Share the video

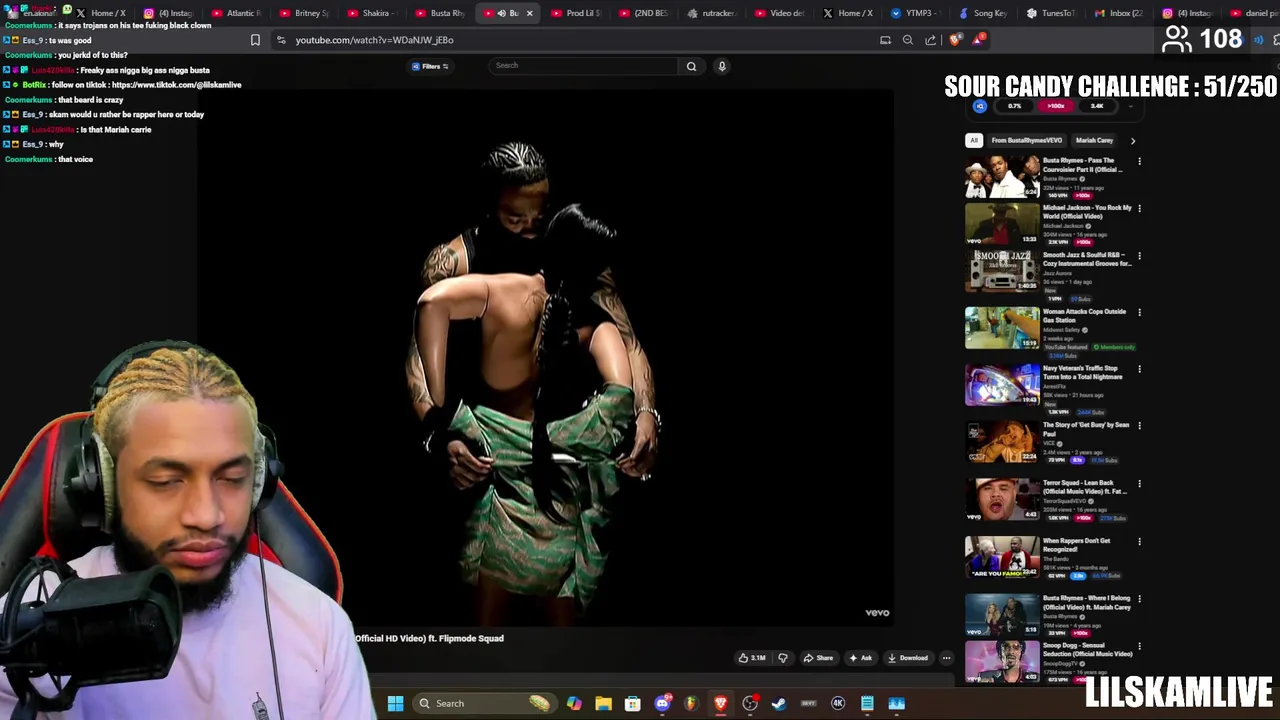point(818,658)
